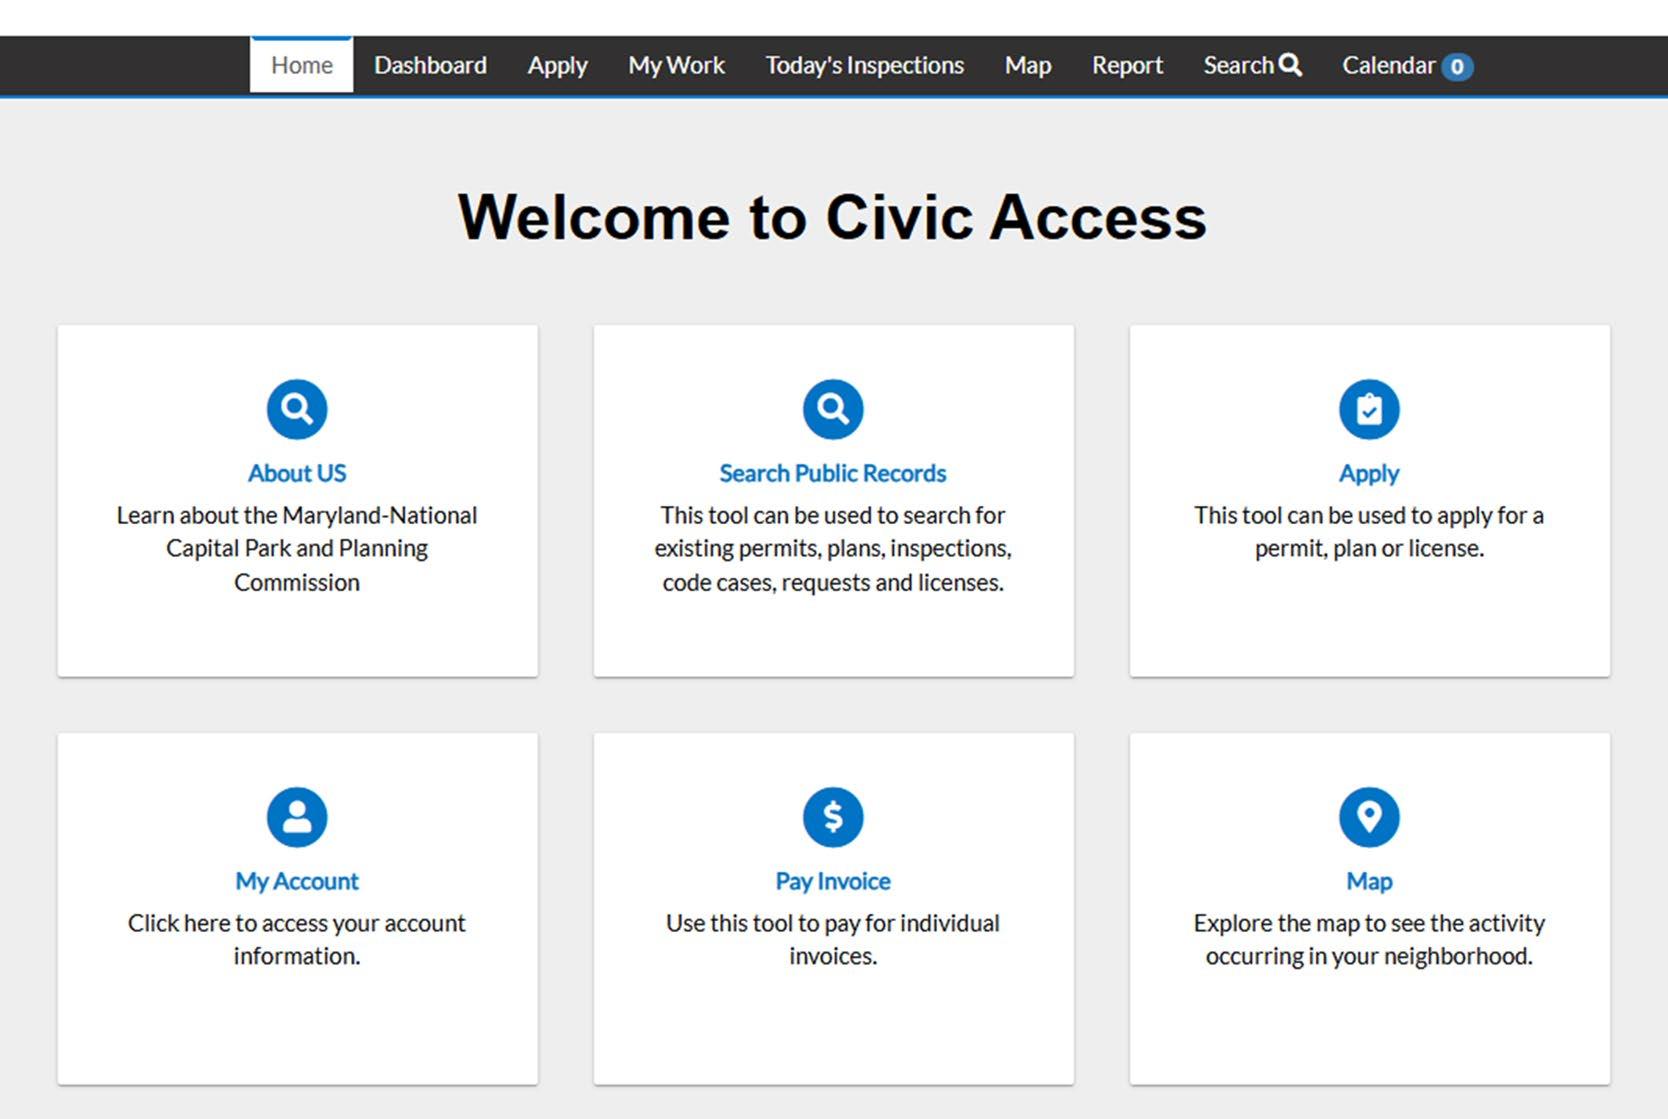Viewport: 1668px width, 1119px height.
Task: Follow the Pay Invoice link
Action: (x=833, y=881)
